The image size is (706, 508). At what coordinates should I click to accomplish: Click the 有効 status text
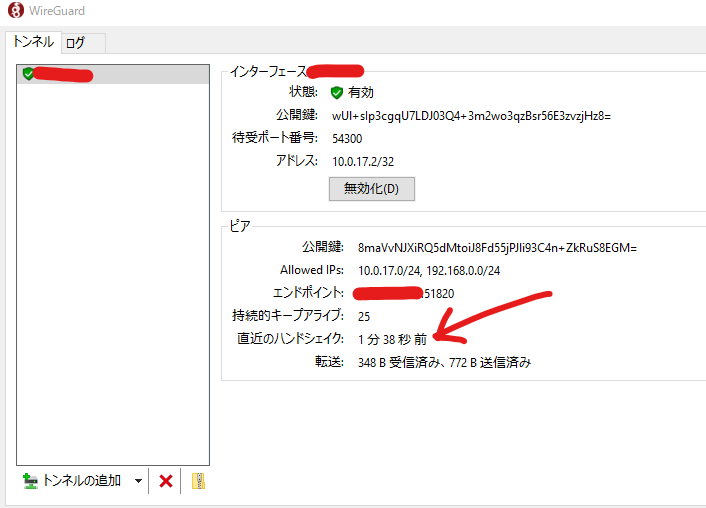(x=361, y=92)
